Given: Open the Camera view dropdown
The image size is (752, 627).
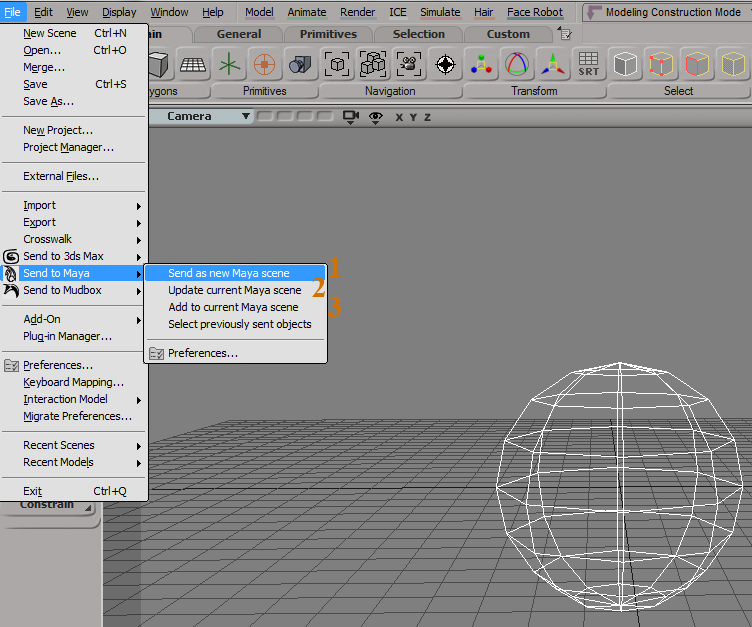Looking at the screenshot, I should click(x=200, y=116).
